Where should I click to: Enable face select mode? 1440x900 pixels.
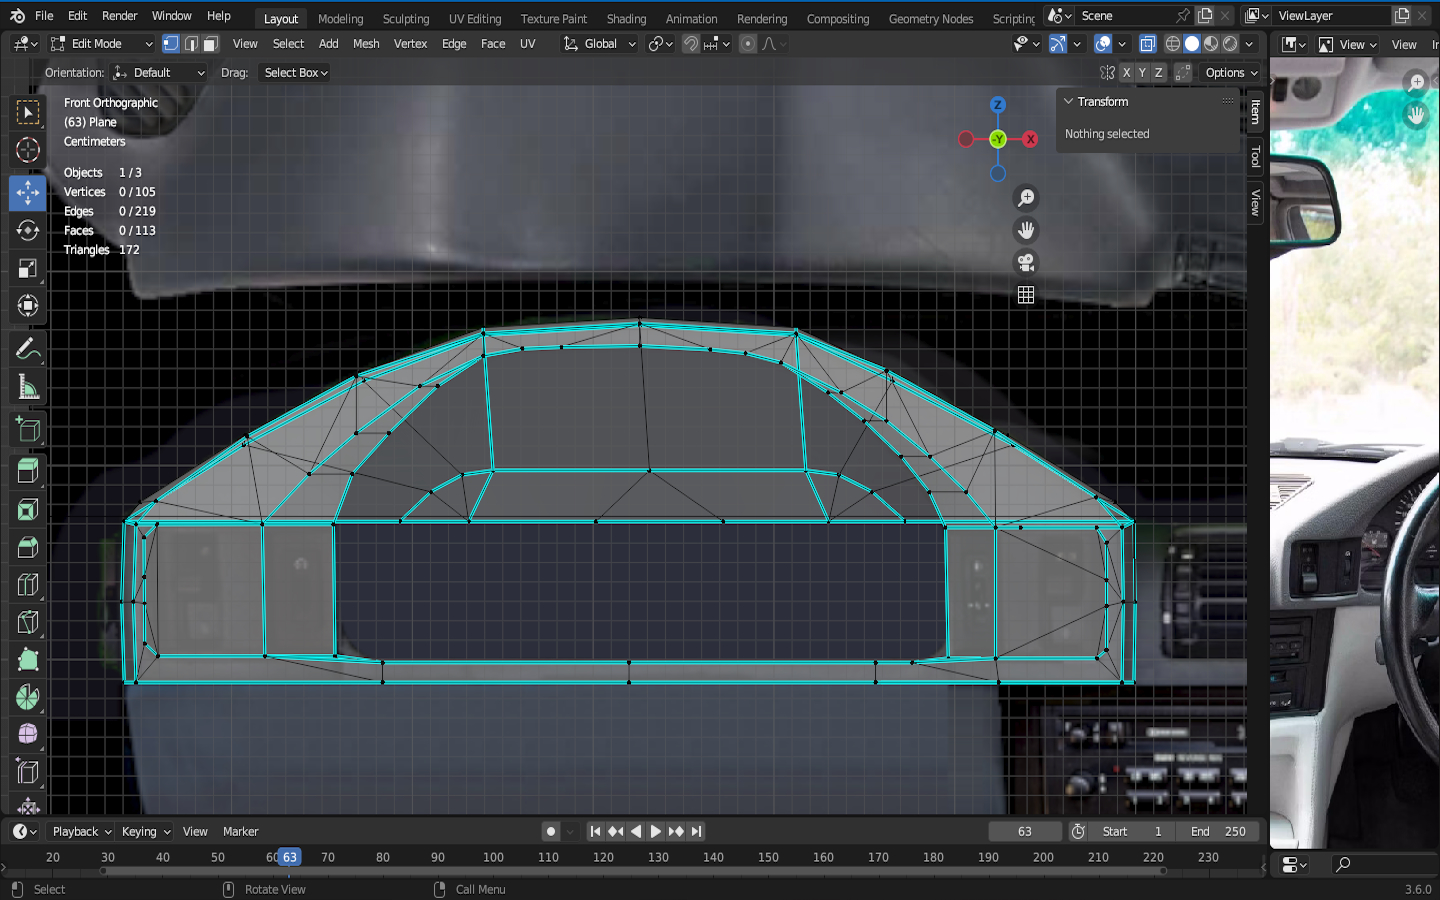210,44
